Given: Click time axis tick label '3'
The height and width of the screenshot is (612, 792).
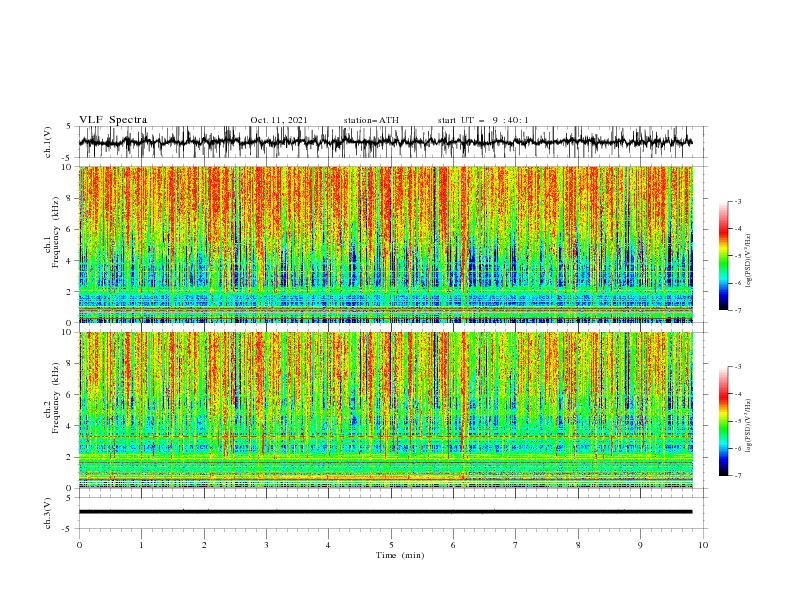Looking at the screenshot, I should click(x=266, y=545).
